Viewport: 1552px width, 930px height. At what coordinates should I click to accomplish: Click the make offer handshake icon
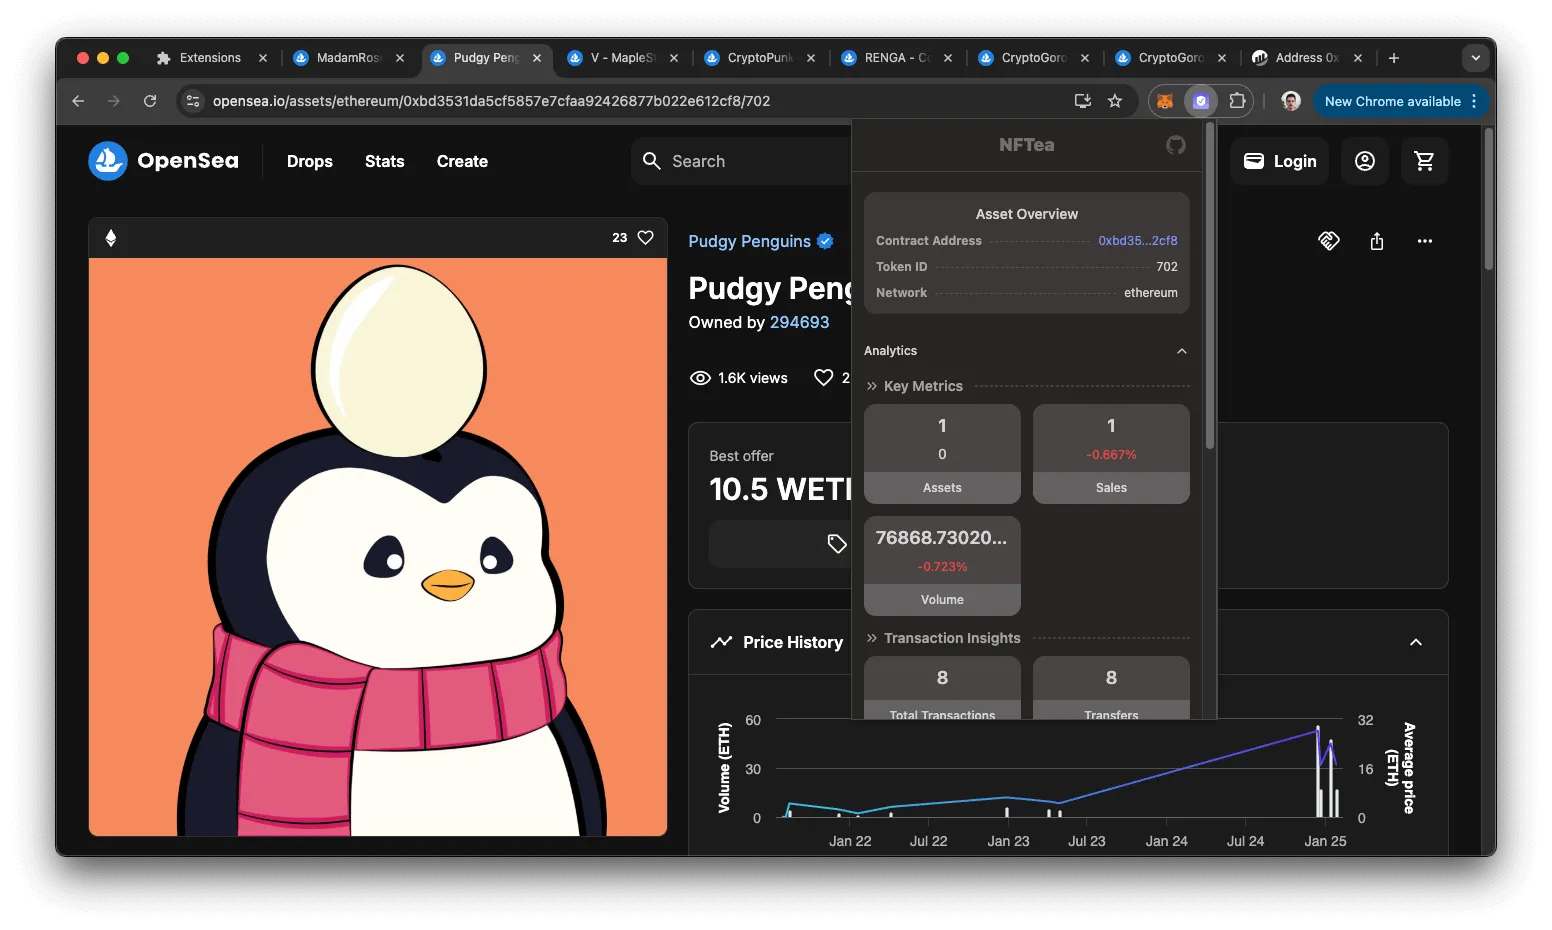click(1329, 241)
